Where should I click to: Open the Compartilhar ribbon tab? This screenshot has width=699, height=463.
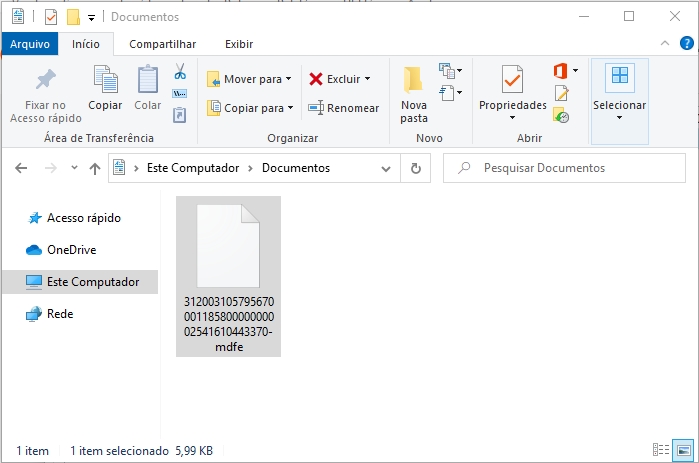pos(162,44)
